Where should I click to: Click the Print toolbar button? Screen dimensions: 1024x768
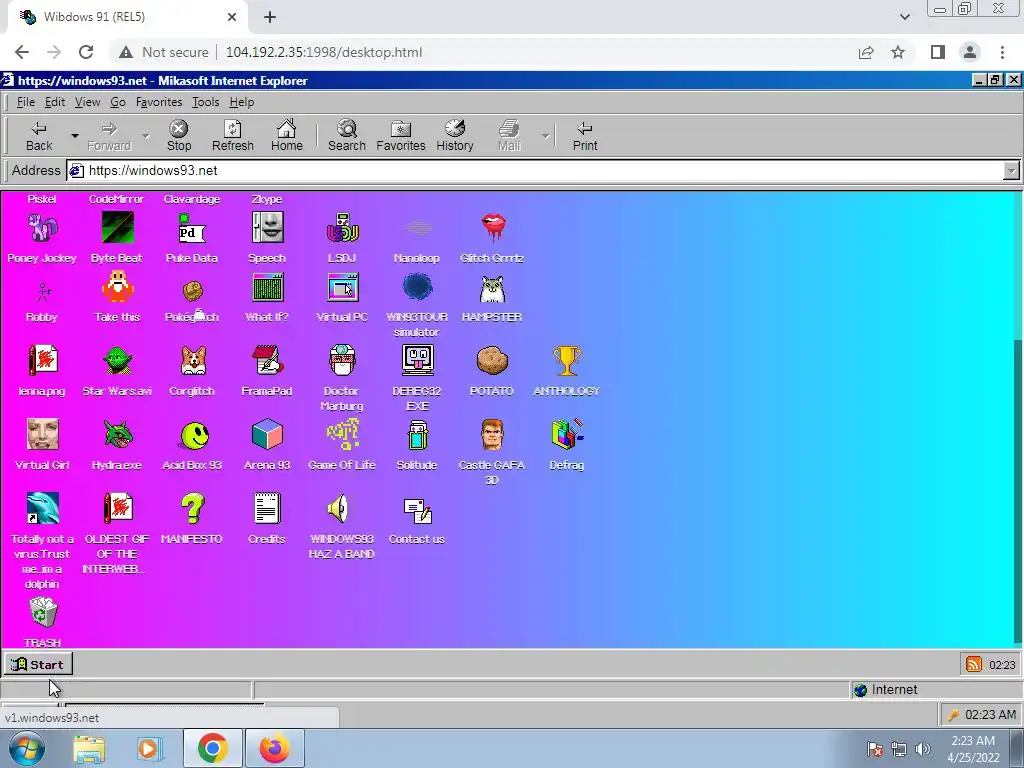(584, 136)
